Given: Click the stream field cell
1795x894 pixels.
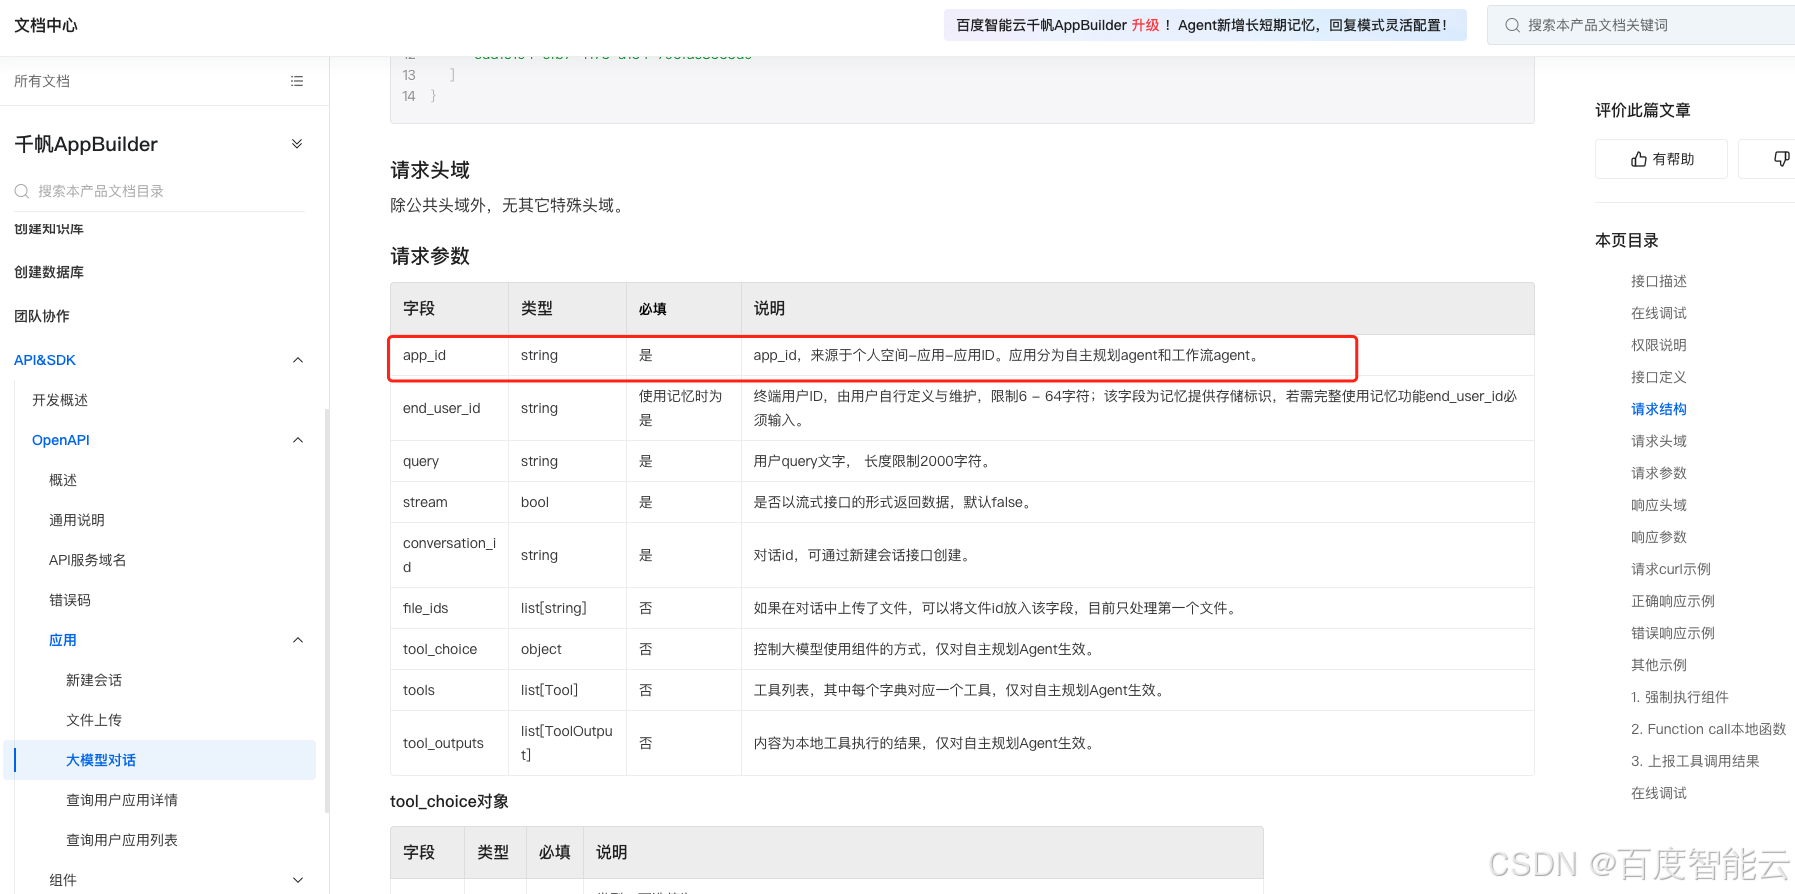Looking at the screenshot, I should pyautogui.click(x=449, y=502).
